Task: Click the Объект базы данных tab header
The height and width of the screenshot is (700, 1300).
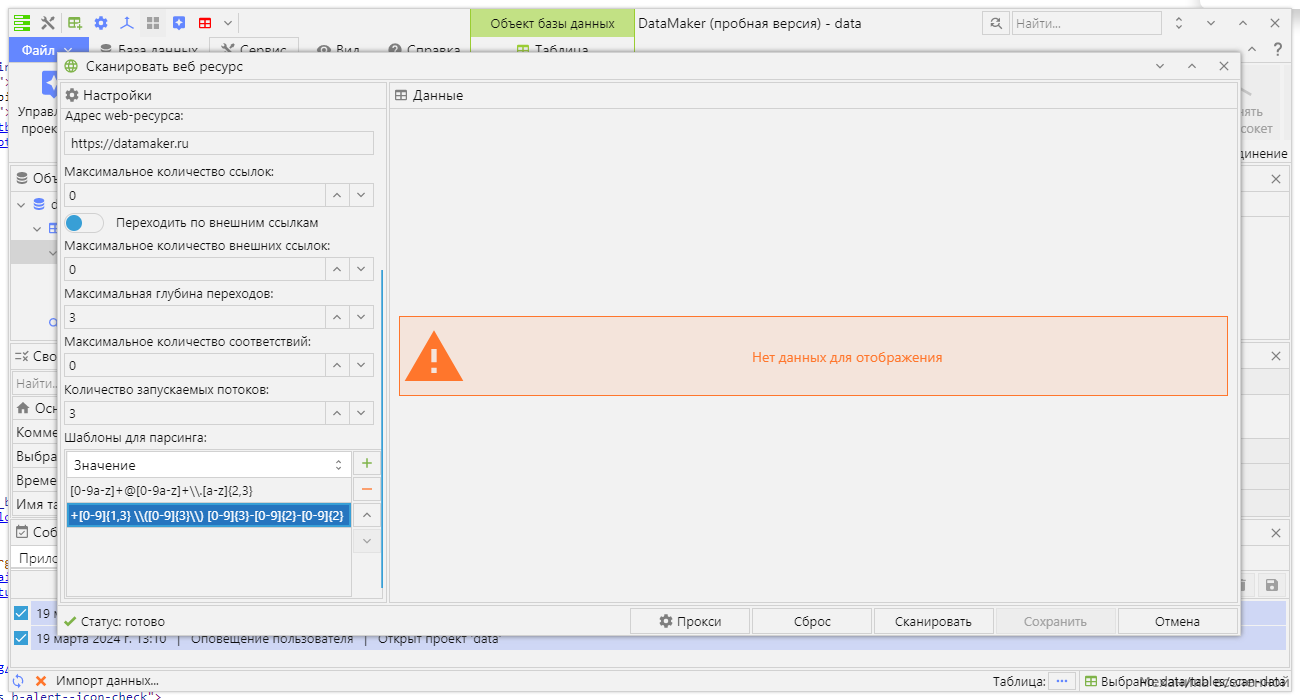Action: coord(552,23)
